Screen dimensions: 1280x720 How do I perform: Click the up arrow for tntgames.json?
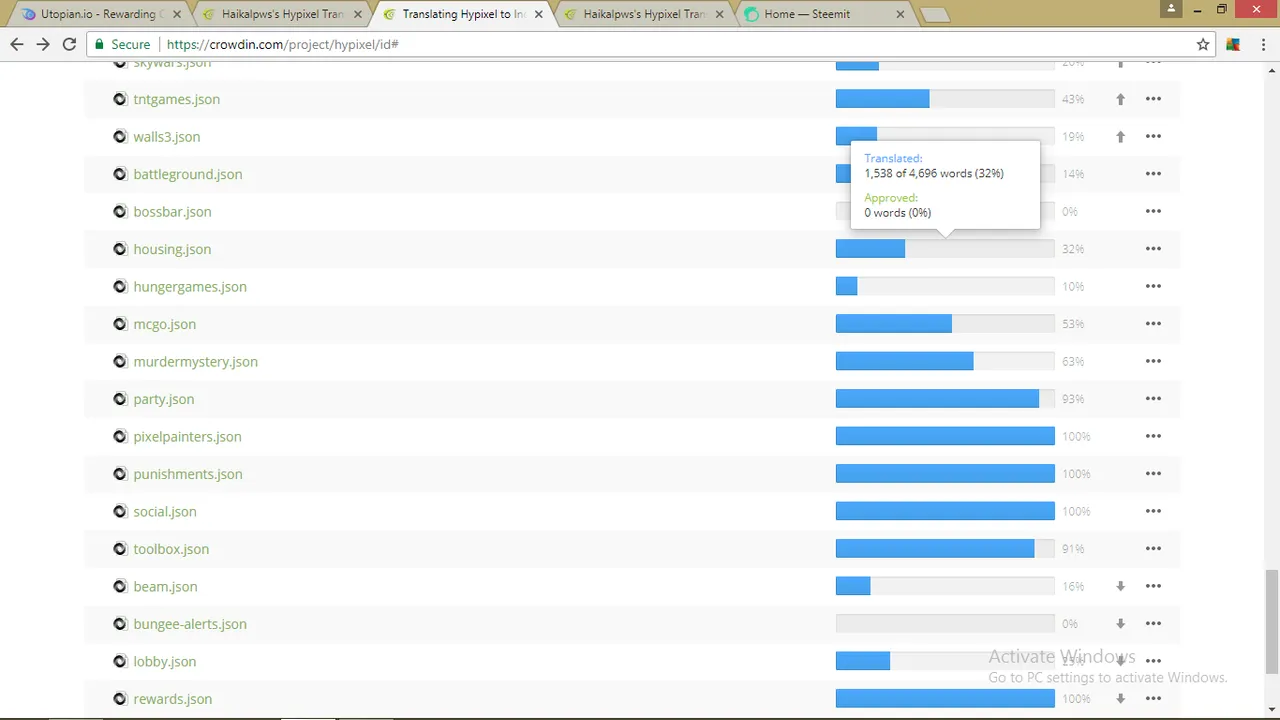point(1120,99)
